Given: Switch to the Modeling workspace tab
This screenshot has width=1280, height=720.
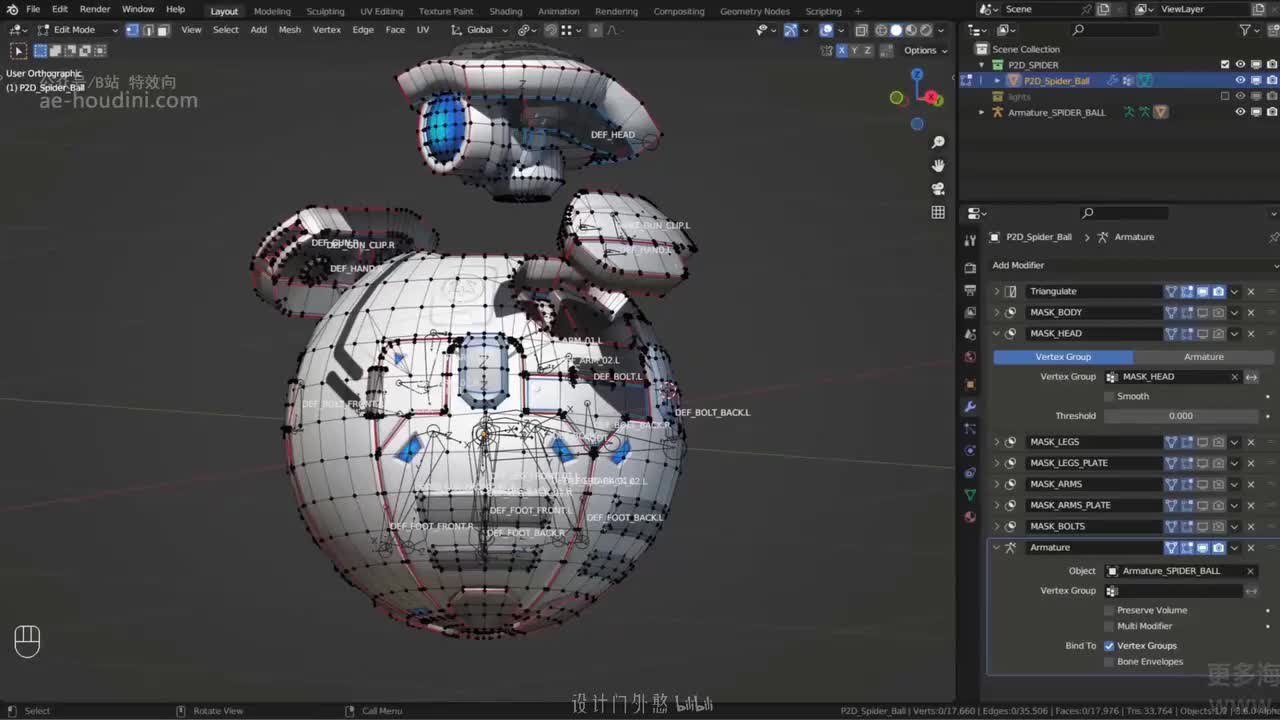Looking at the screenshot, I should (272, 11).
